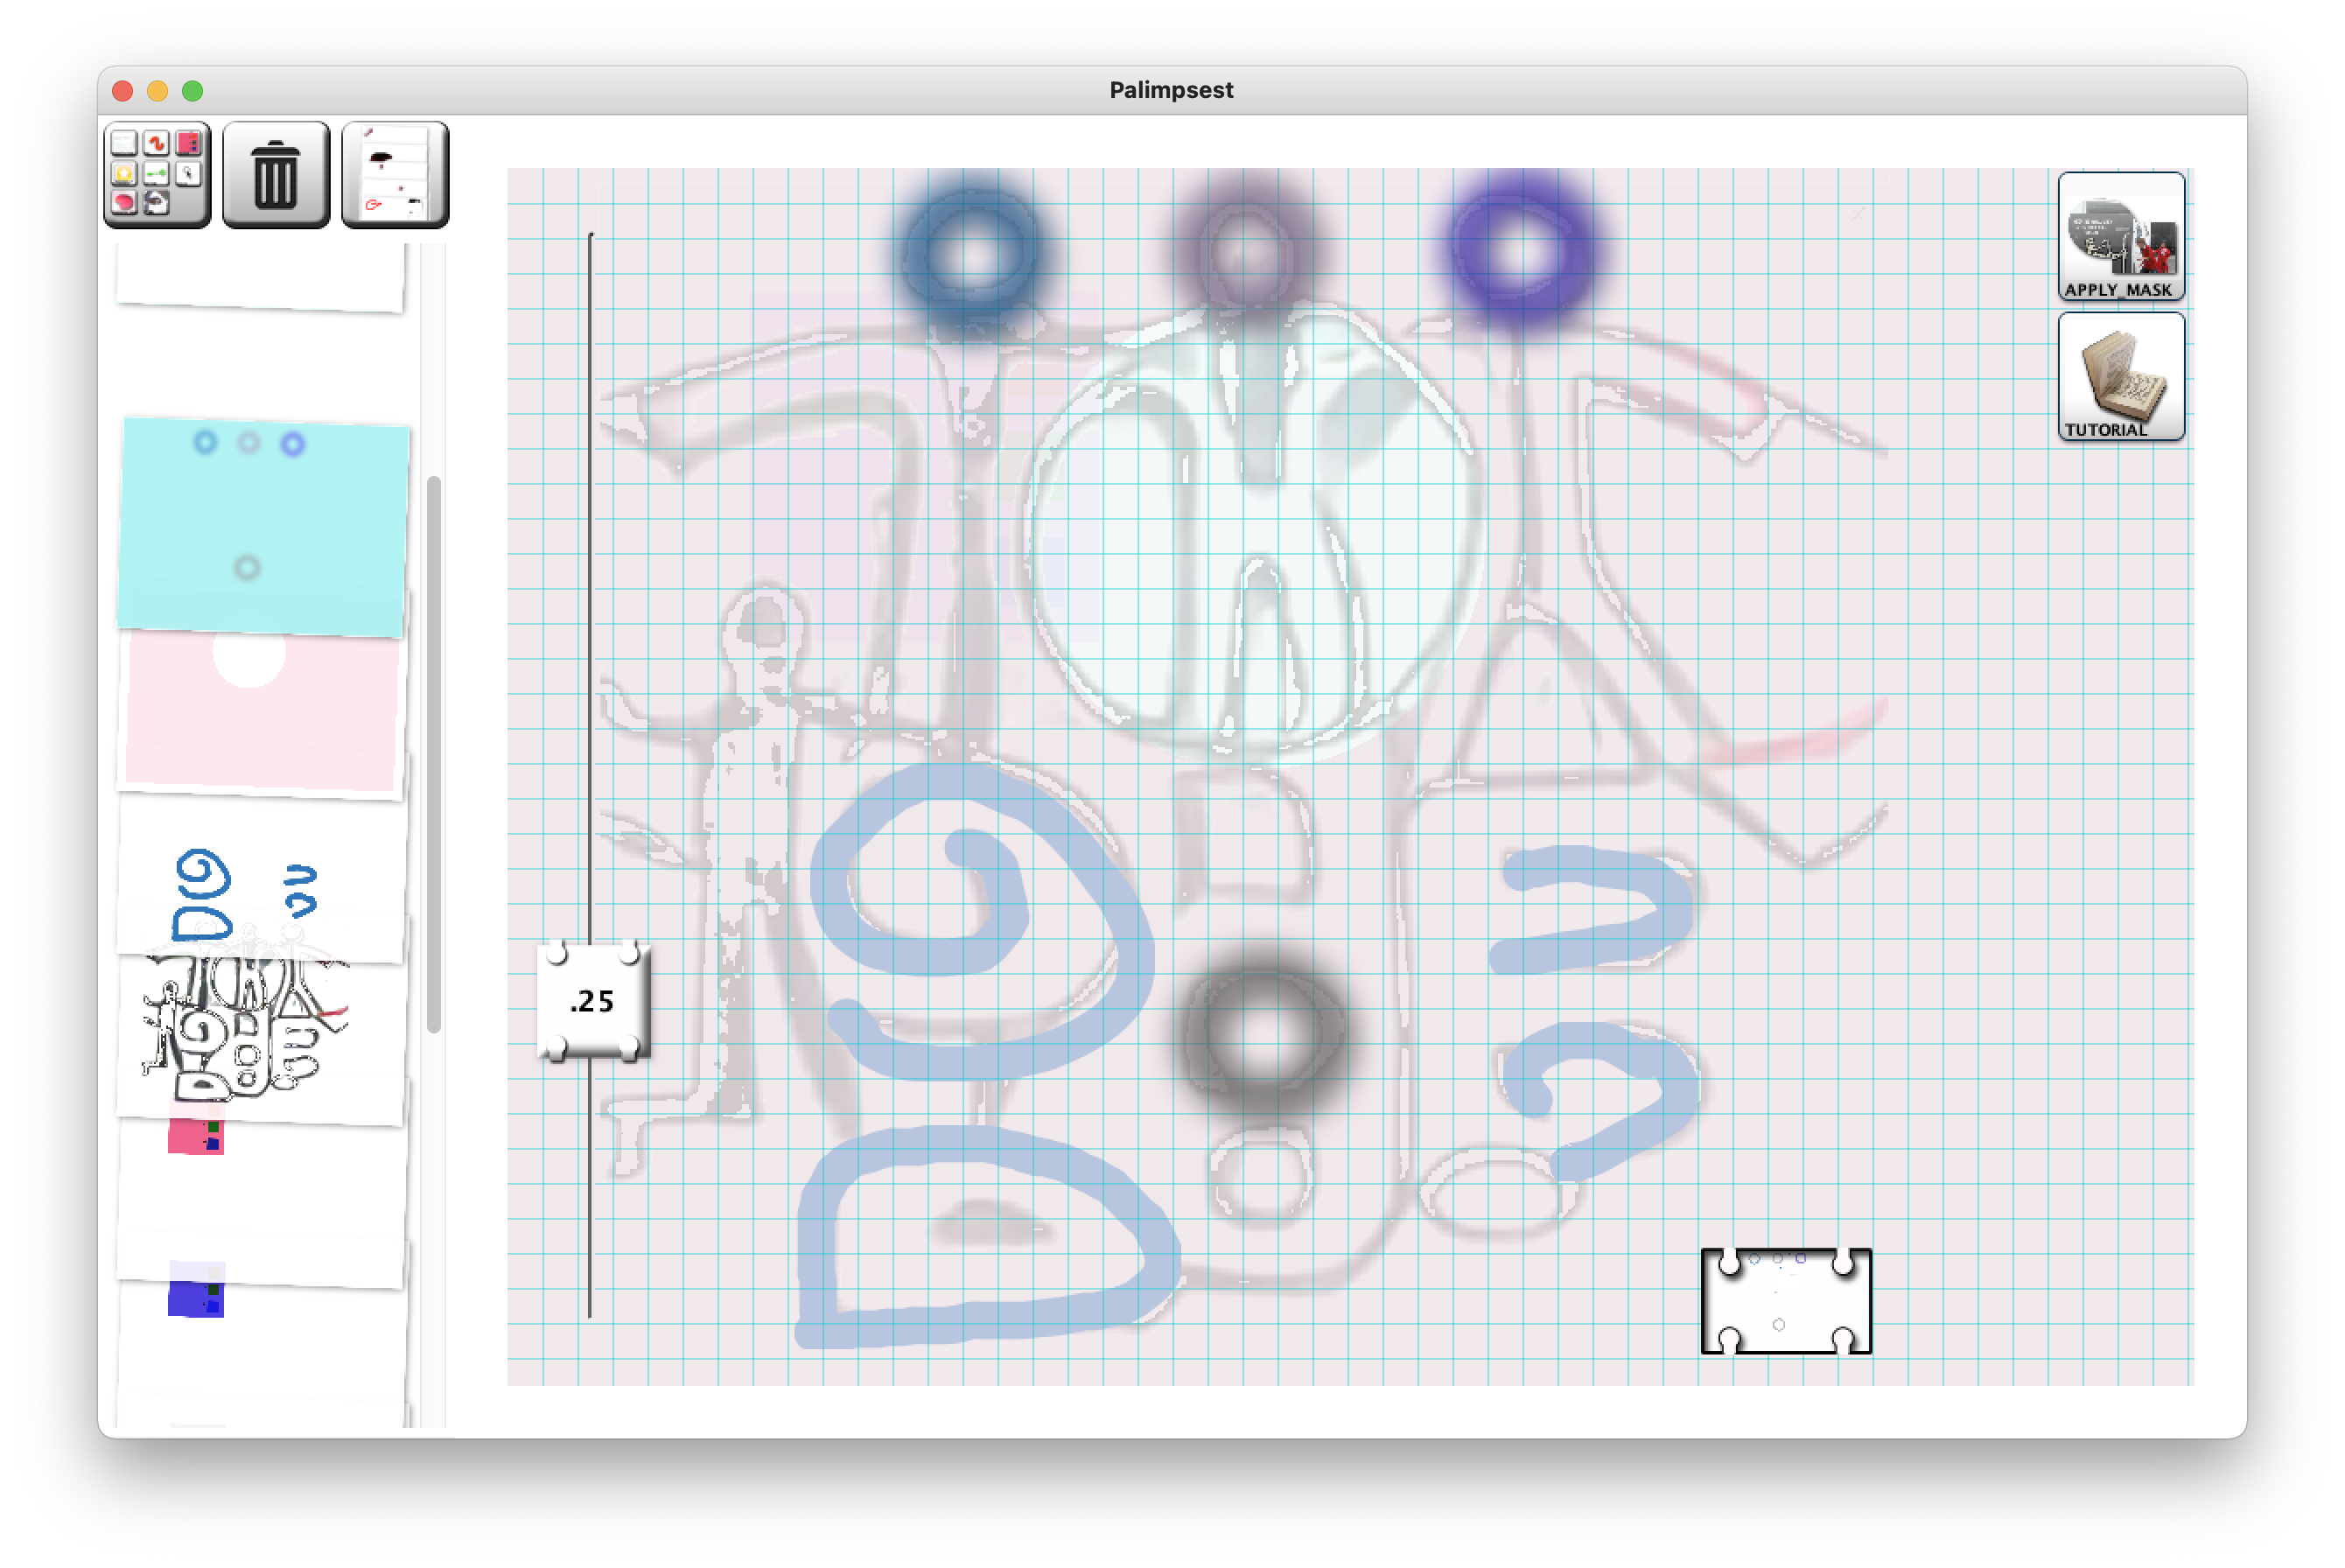2345x1568 pixels.
Task: Click the layer stack preview button
Action: 395,175
